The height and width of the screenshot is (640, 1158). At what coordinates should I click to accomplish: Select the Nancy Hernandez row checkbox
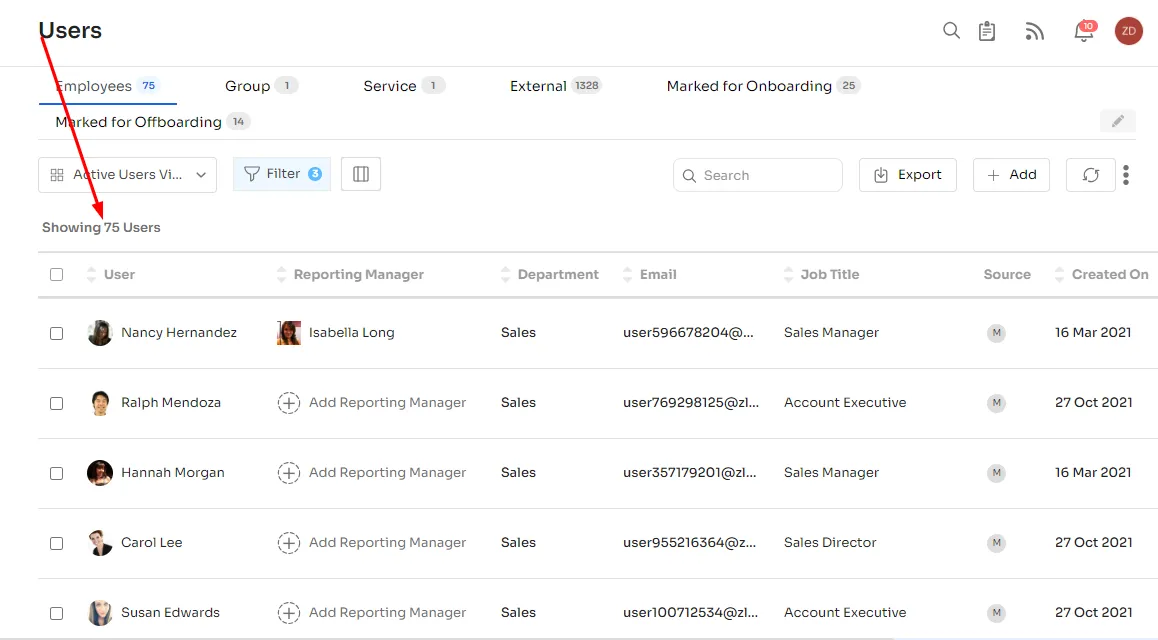pos(57,334)
